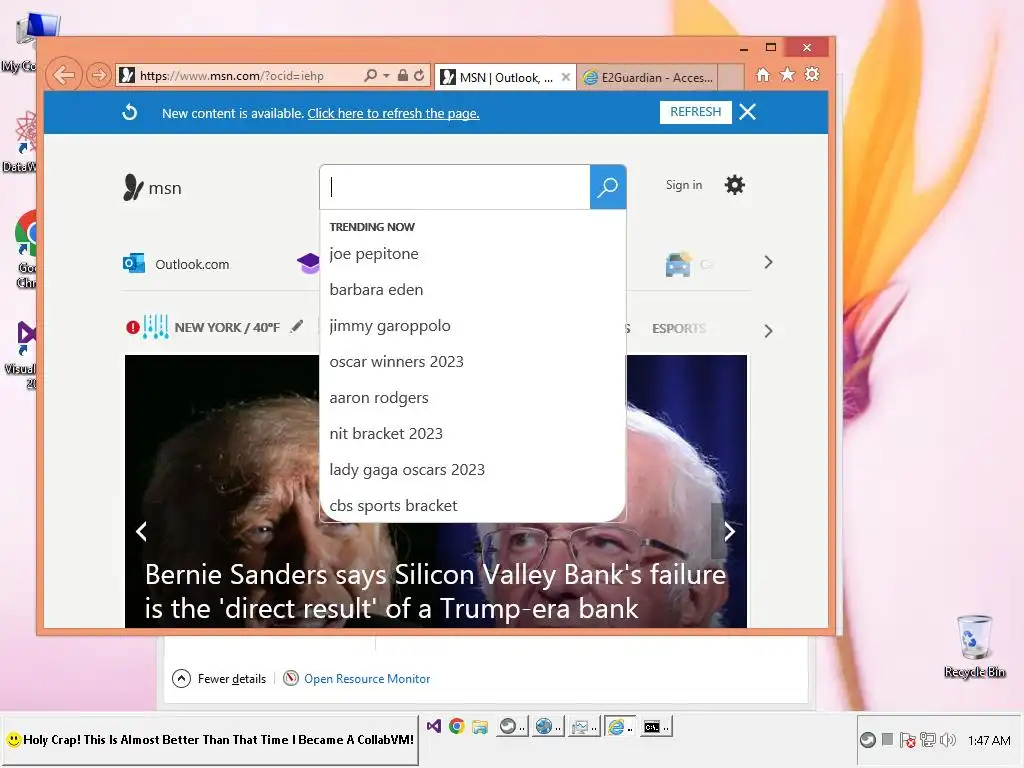Open the address bar dropdown arrow
Screen dimensions: 1024x768
point(386,76)
